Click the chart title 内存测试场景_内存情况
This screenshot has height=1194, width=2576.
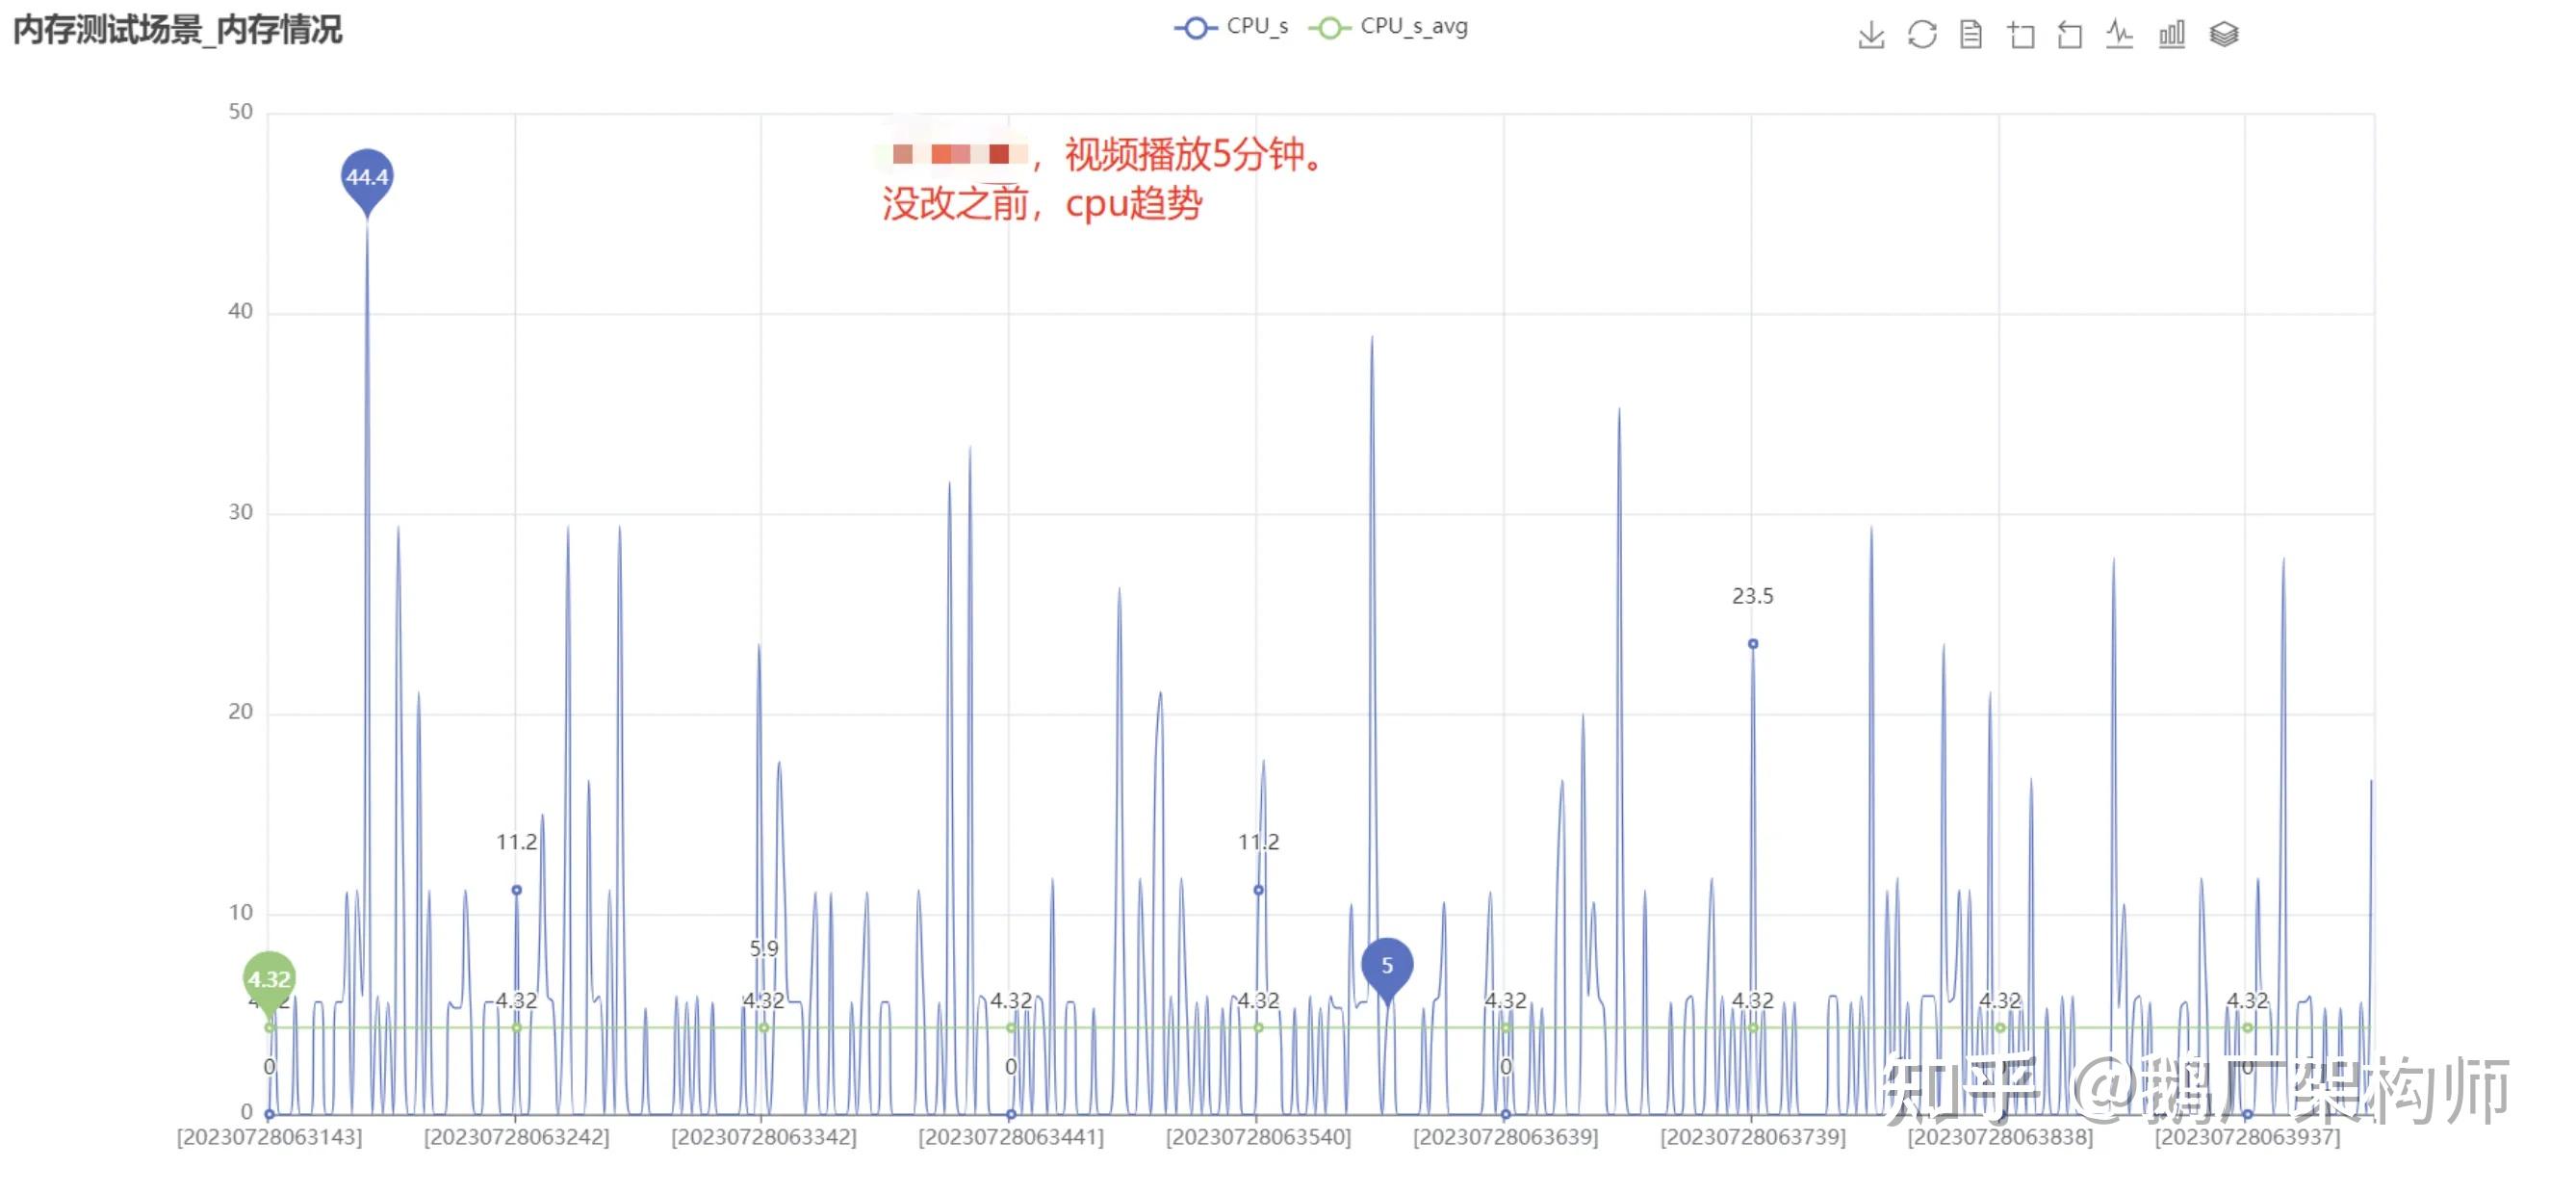tap(177, 29)
